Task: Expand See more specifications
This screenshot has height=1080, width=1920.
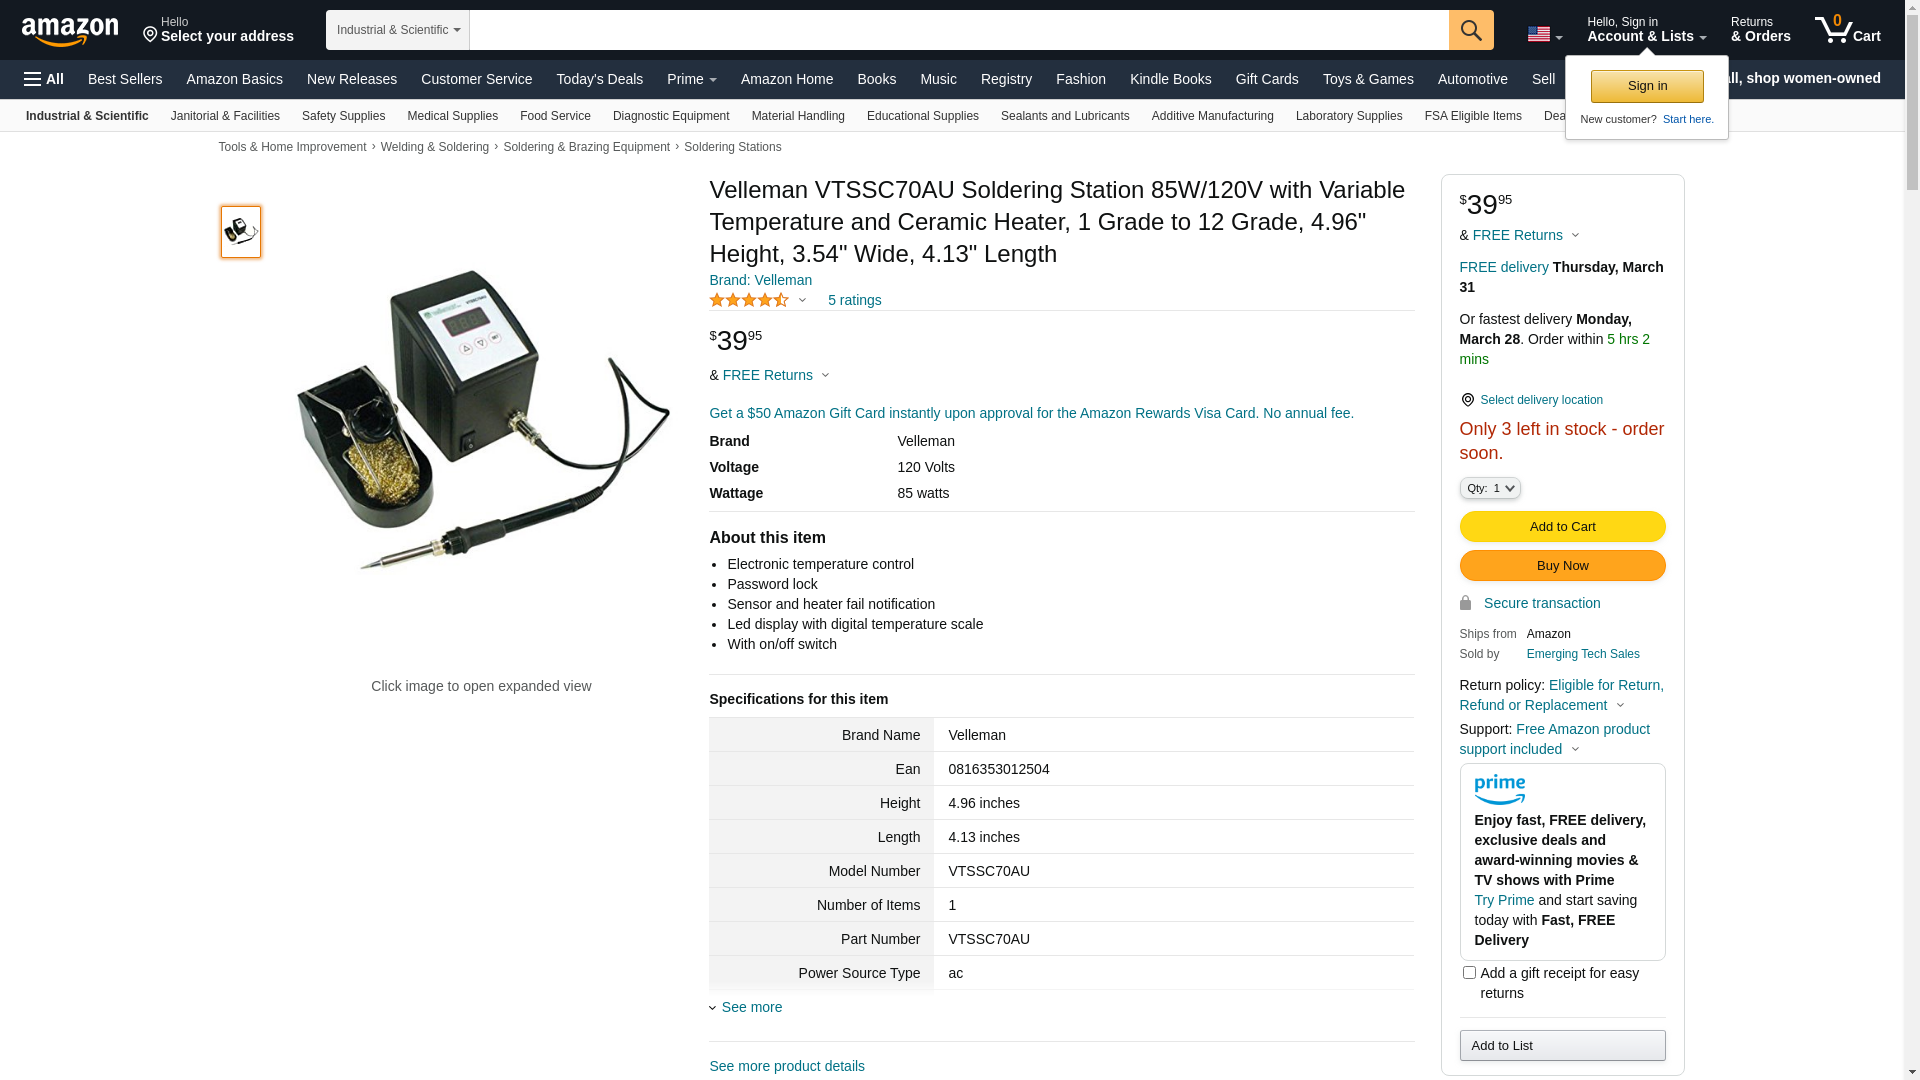Action: click(751, 1007)
